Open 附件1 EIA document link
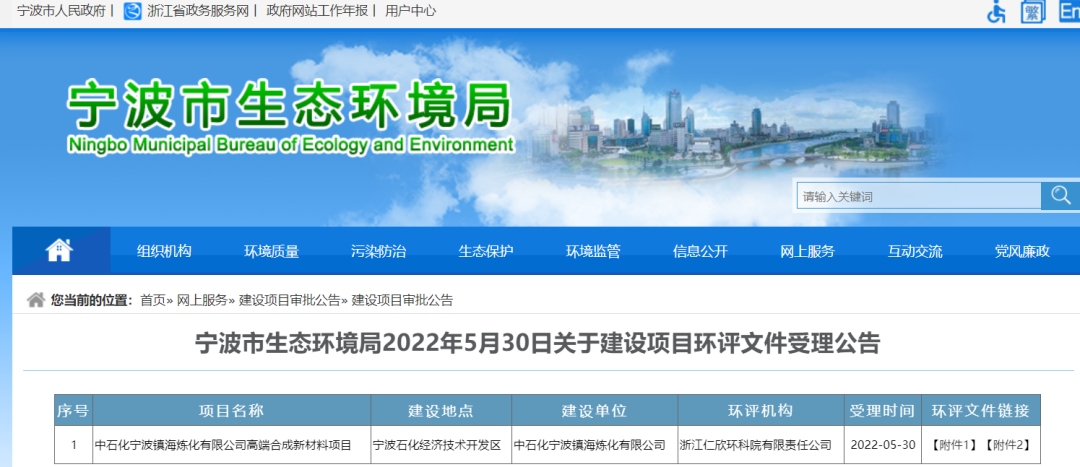The height and width of the screenshot is (467, 1080). pos(954,444)
